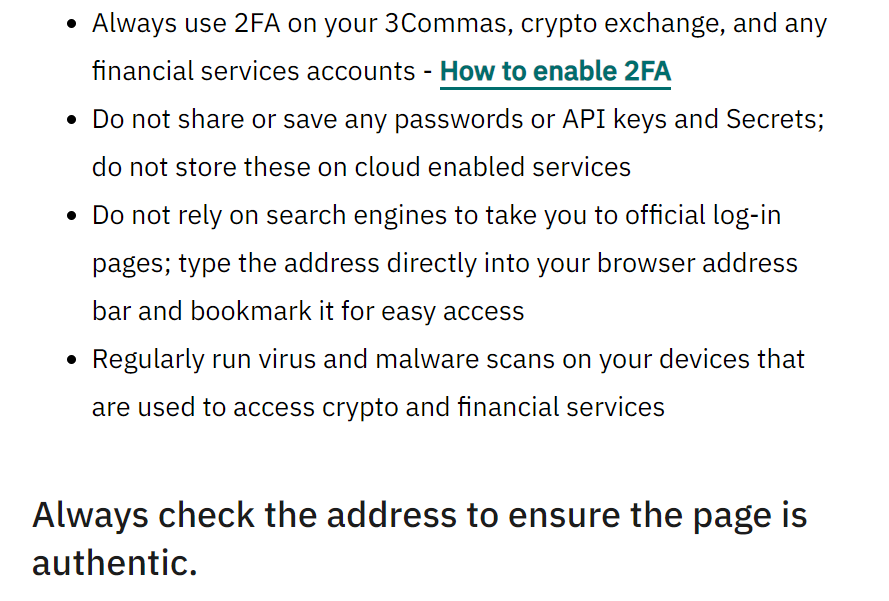The image size is (889, 601).
Task: Click the bullet before 'Do not rely'
Action: [72, 216]
